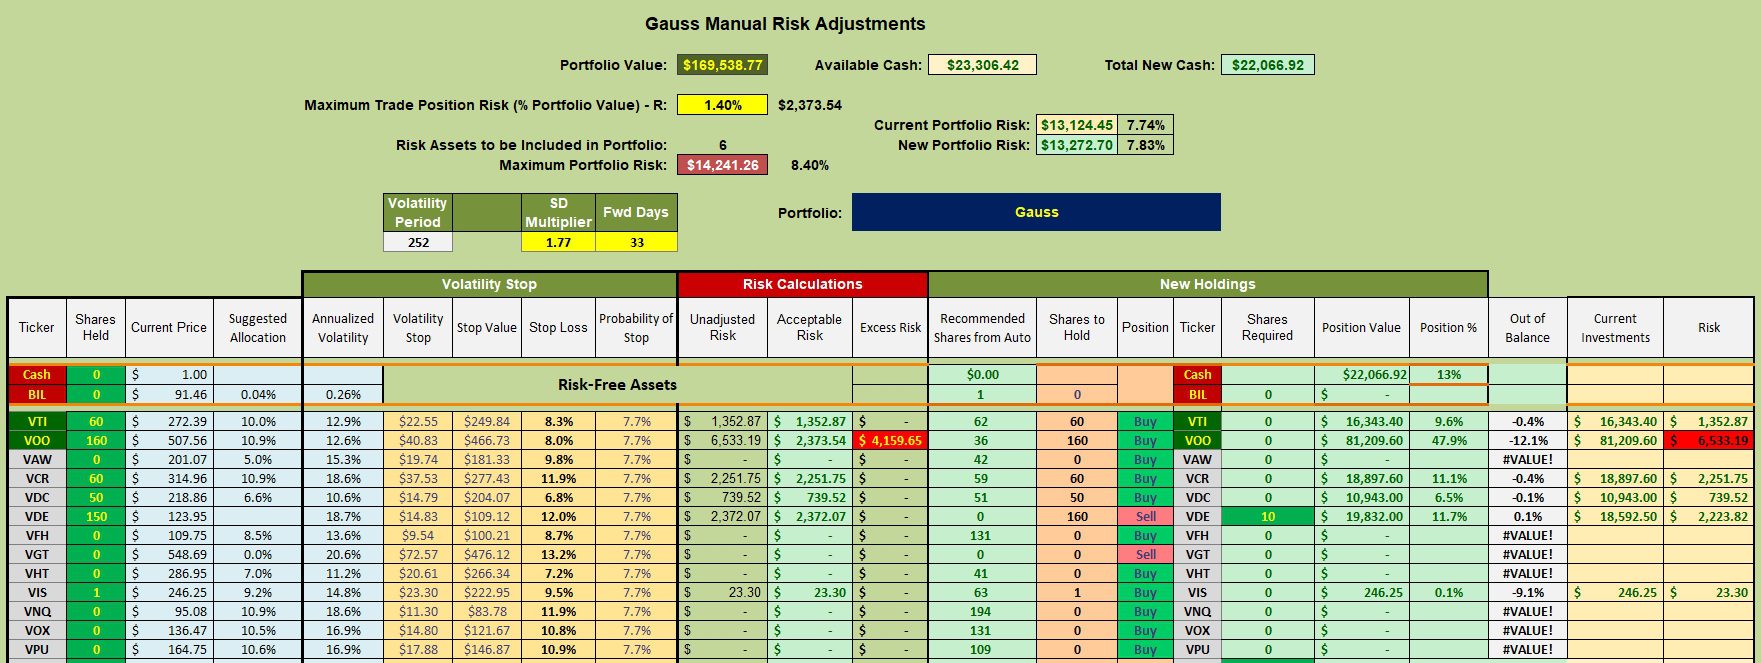Select the VGT Sell position cell
Screen dimensions: 1761x663
[x=1145, y=554]
